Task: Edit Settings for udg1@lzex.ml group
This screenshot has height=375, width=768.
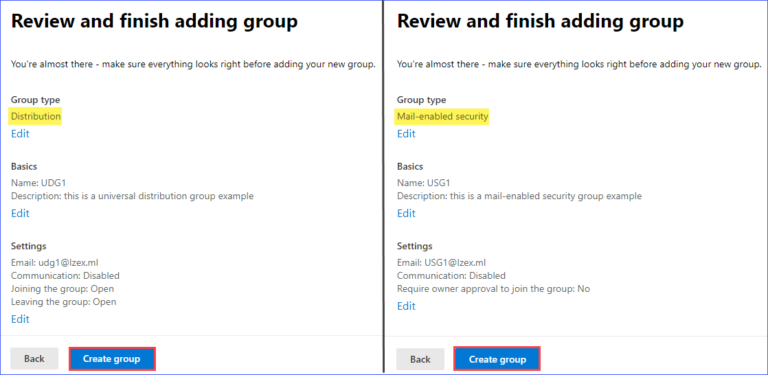Action: [x=20, y=319]
